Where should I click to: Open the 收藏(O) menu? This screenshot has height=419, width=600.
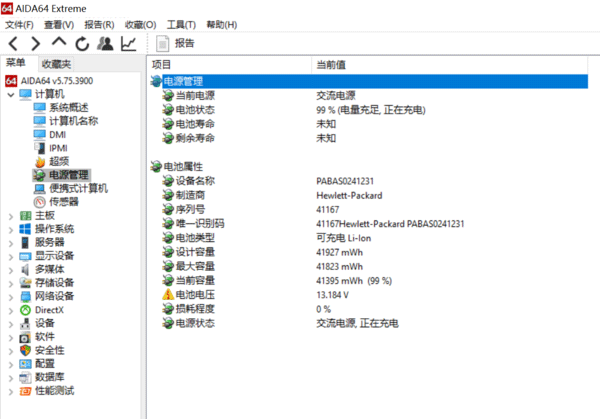[140, 25]
